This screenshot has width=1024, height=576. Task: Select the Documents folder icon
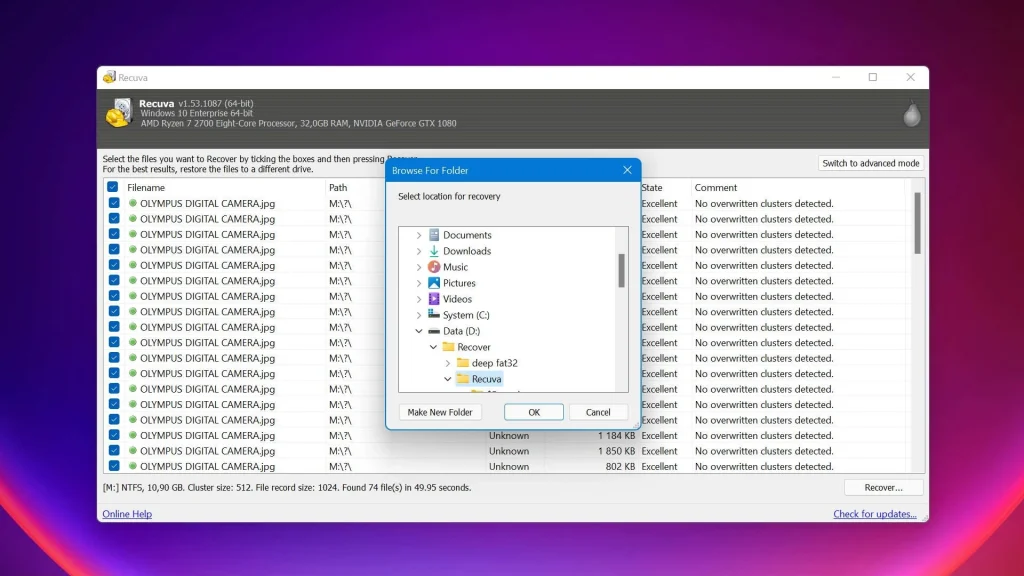click(434, 234)
